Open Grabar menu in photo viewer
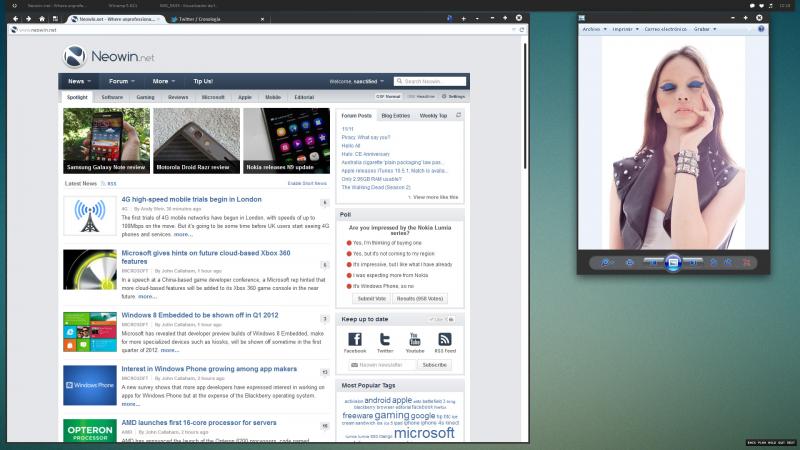This screenshot has width=800, height=450. (705, 29)
